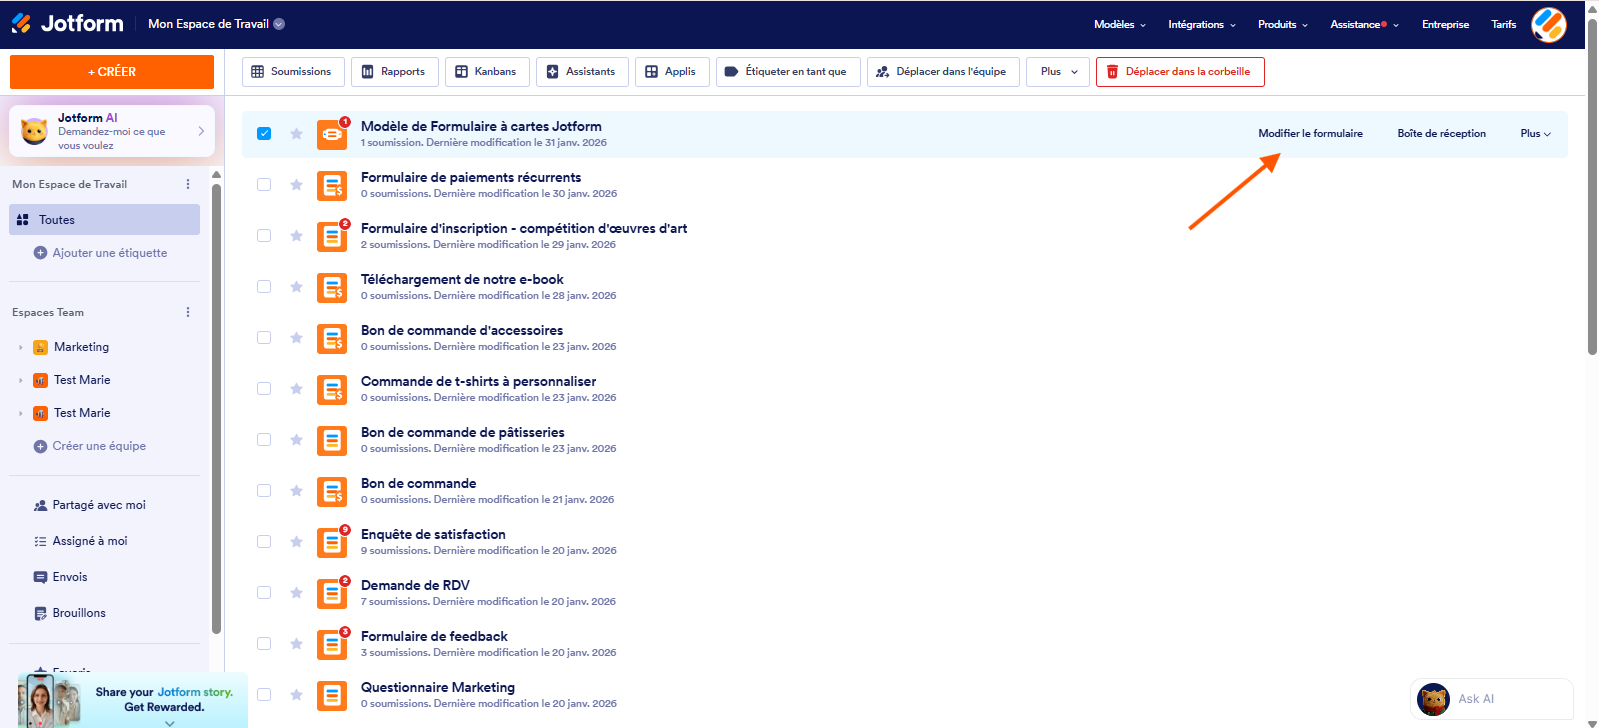This screenshot has width=1599, height=728.
Task: Open the toolbar Plus dropdown
Action: pos(1058,71)
